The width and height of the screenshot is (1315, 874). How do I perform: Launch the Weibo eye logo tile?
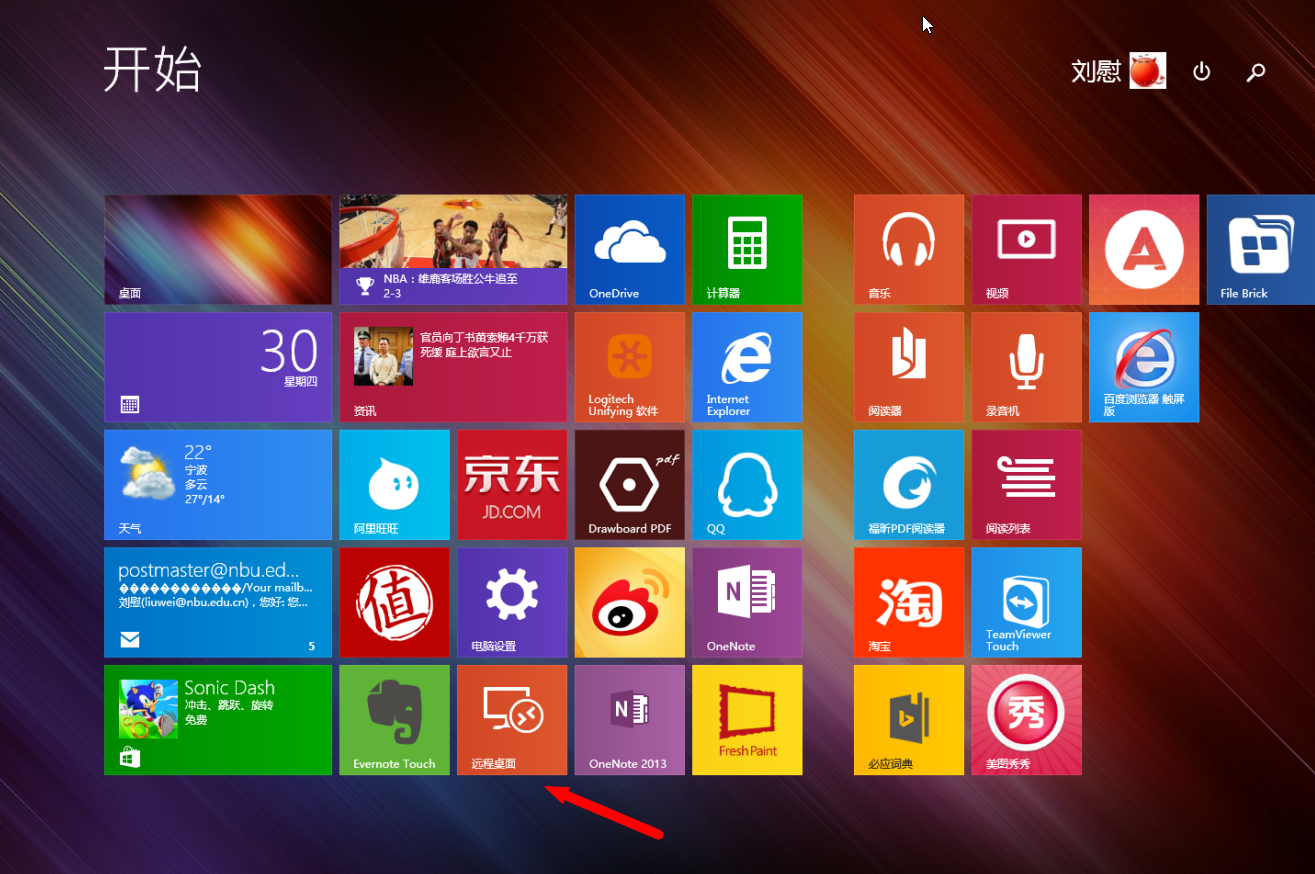630,602
